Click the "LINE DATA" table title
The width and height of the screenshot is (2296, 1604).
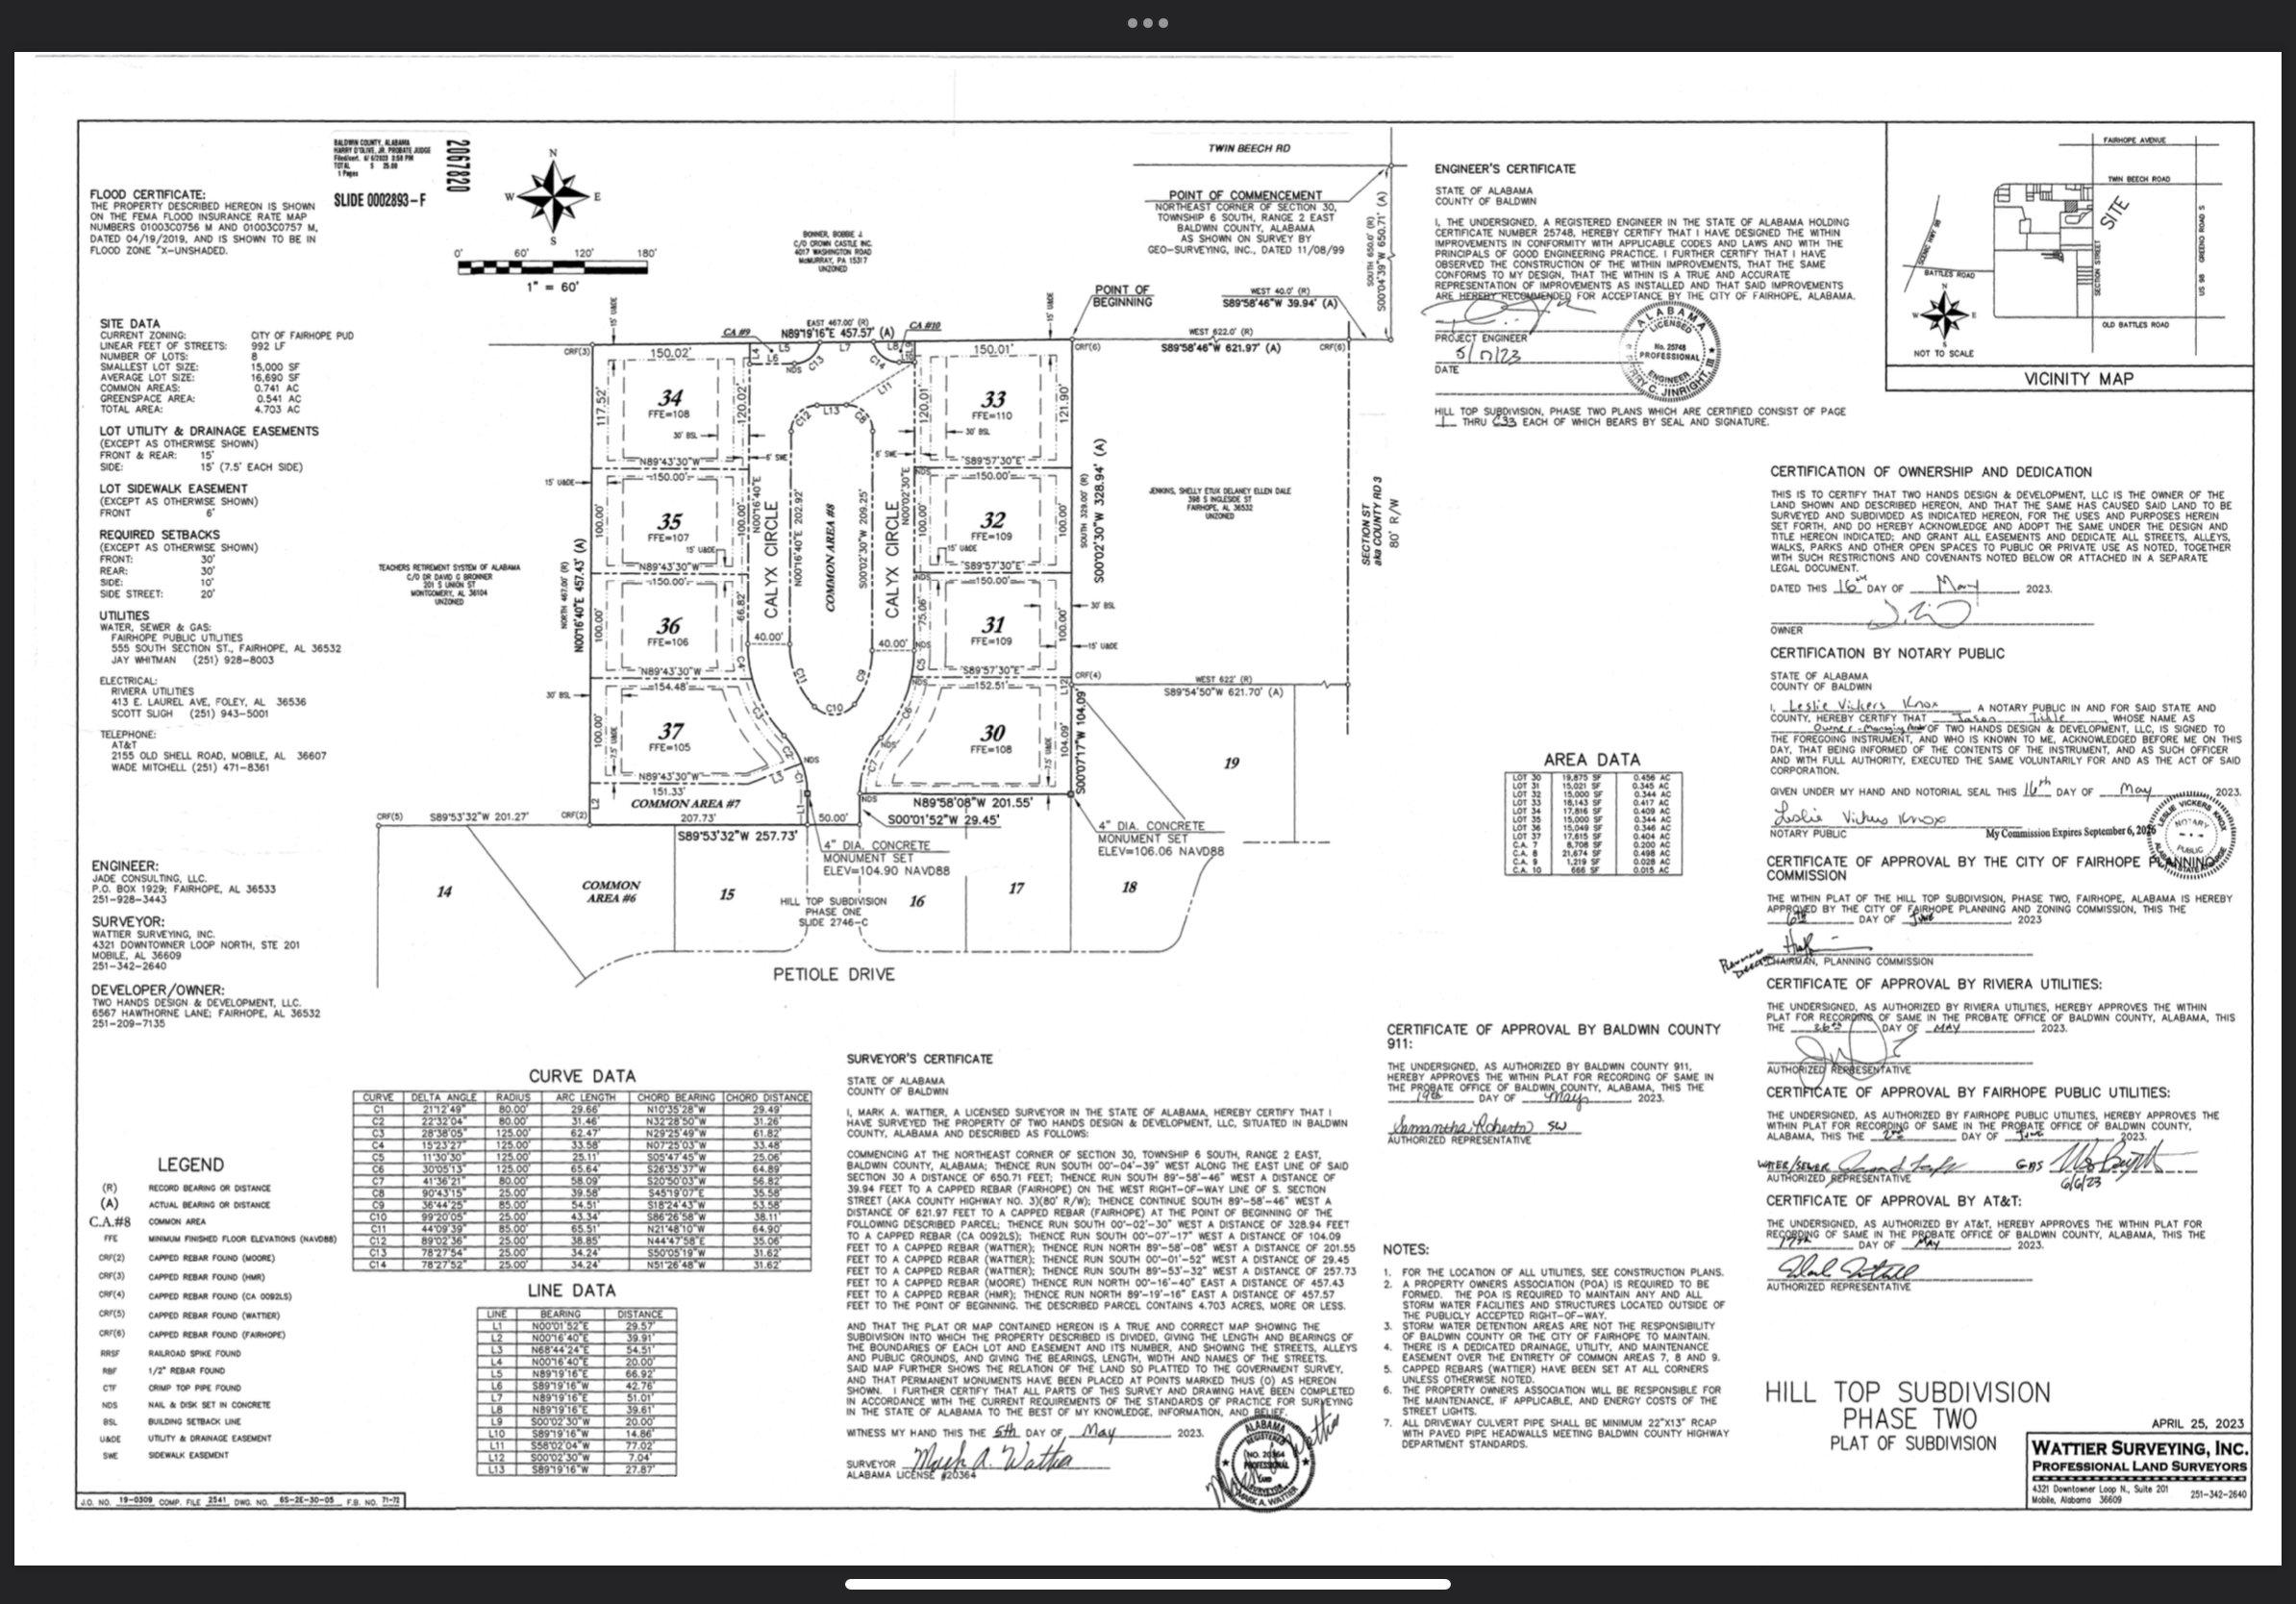572,1291
